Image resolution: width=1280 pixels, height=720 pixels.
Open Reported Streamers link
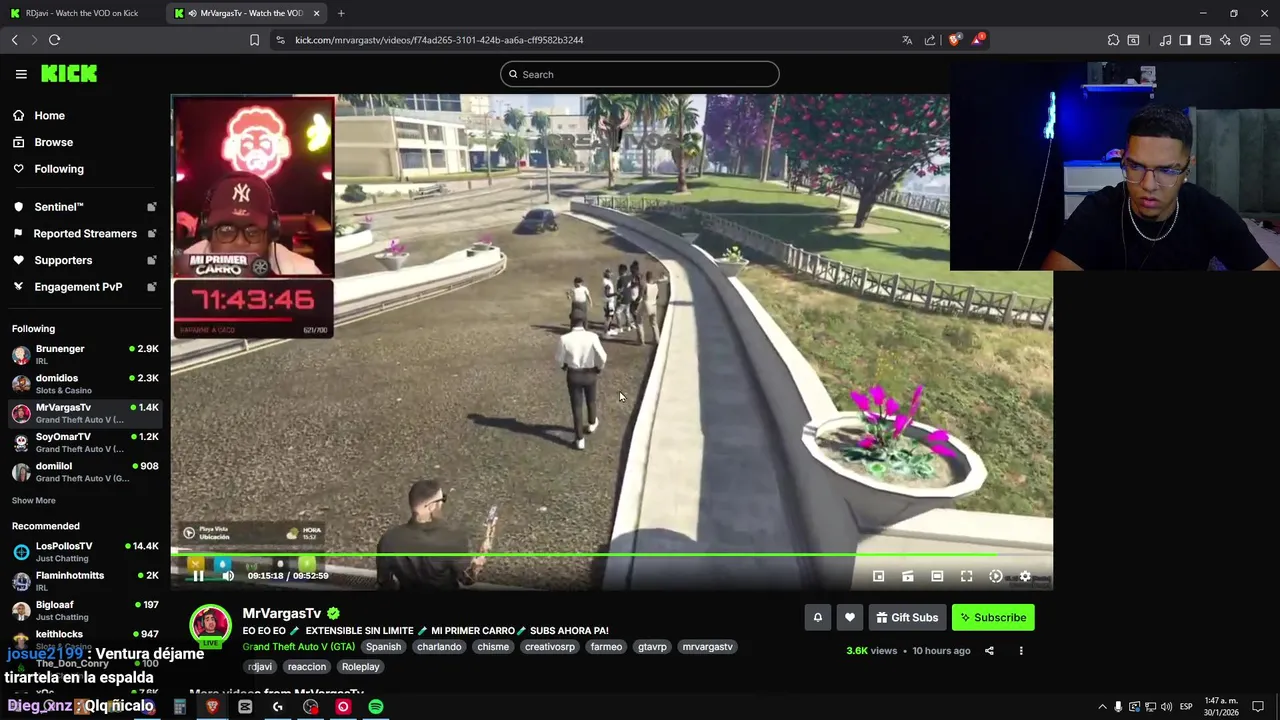pyautogui.click(x=85, y=233)
